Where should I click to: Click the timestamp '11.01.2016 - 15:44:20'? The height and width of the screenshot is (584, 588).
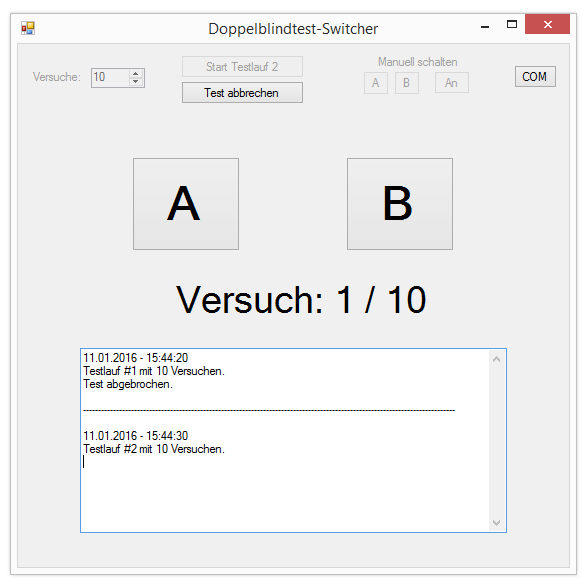136,358
